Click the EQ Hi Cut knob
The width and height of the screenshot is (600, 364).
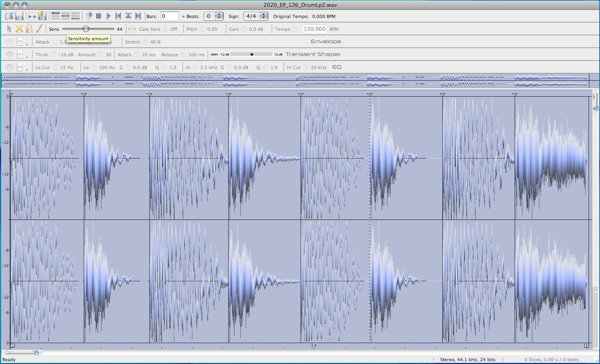pyautogui.click(x=306, y=67)
